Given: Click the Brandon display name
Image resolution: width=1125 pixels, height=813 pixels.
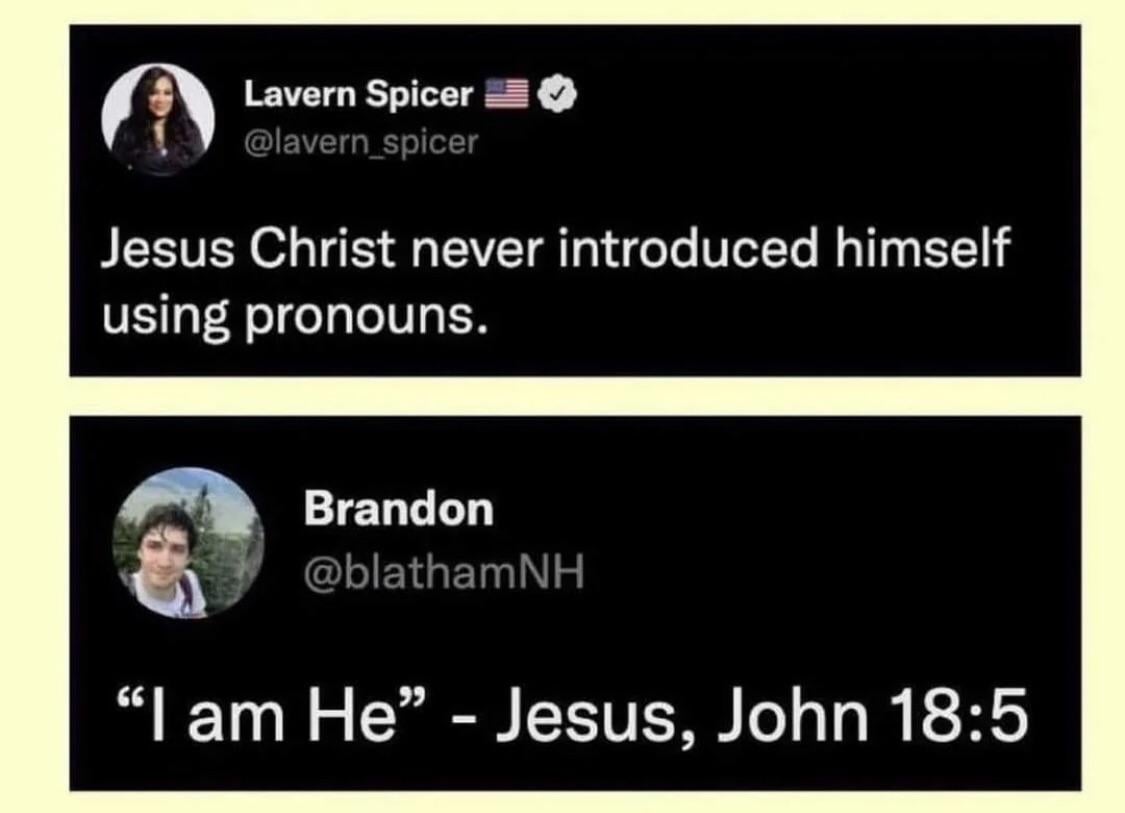Looking at the screenshot, I should click(x=399, y=510).
